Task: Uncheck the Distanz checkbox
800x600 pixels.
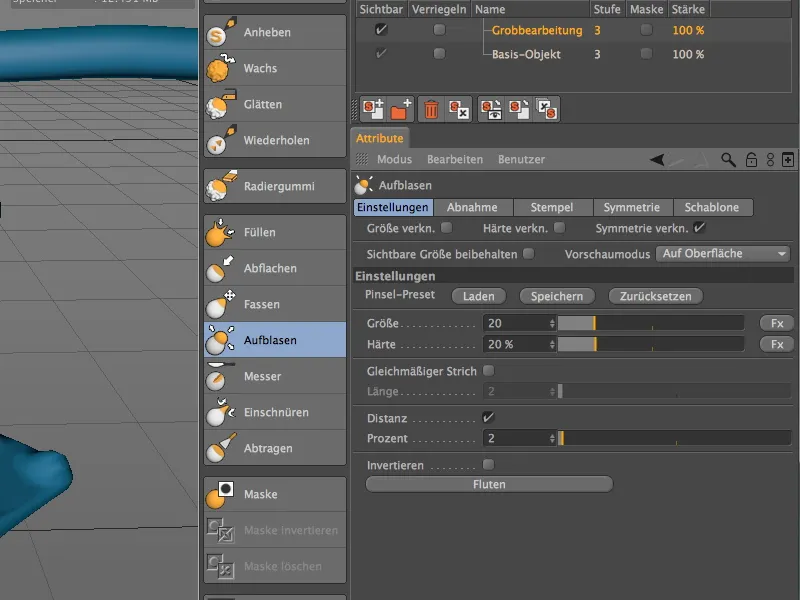Action: [488, 417]
